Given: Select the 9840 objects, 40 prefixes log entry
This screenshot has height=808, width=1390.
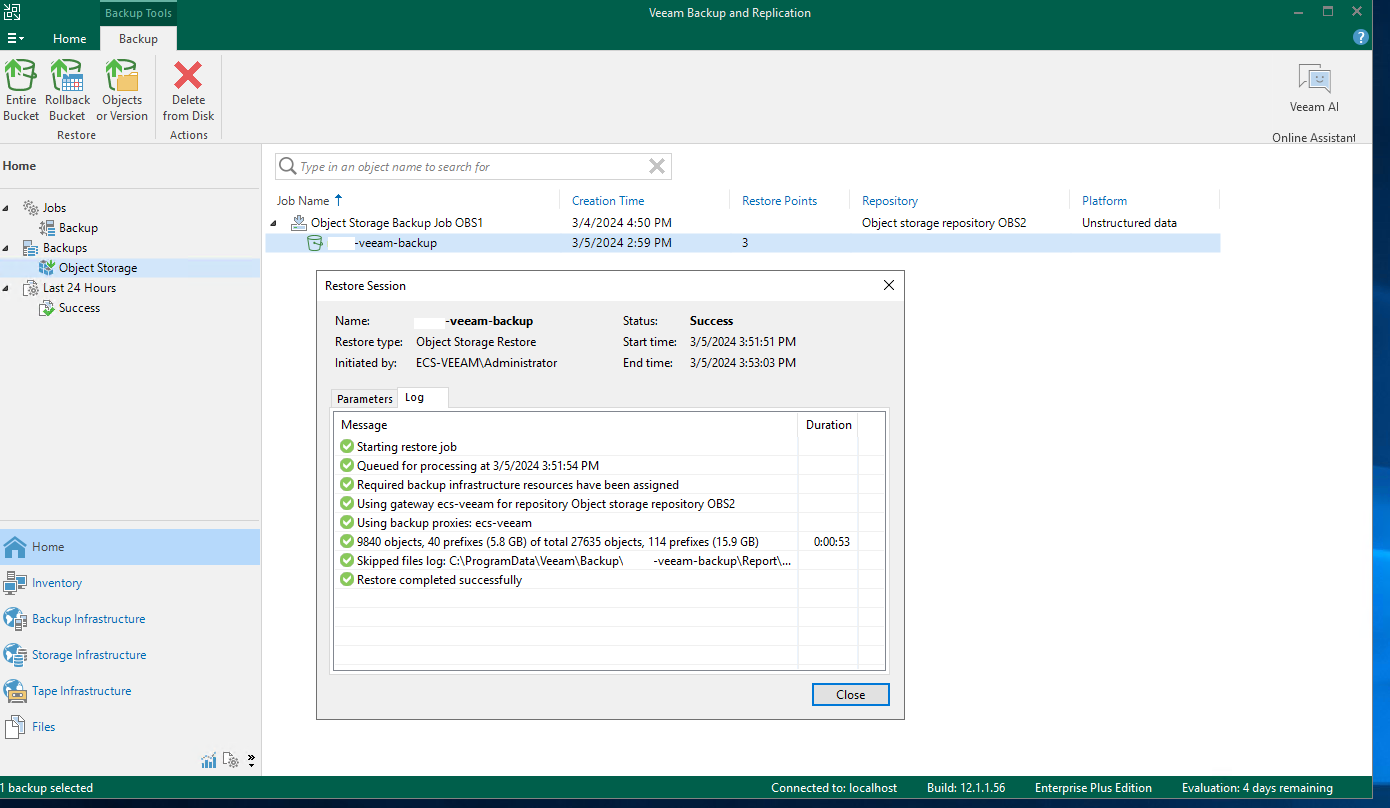Looking at the screenshot, I should (x=609, y=542).
